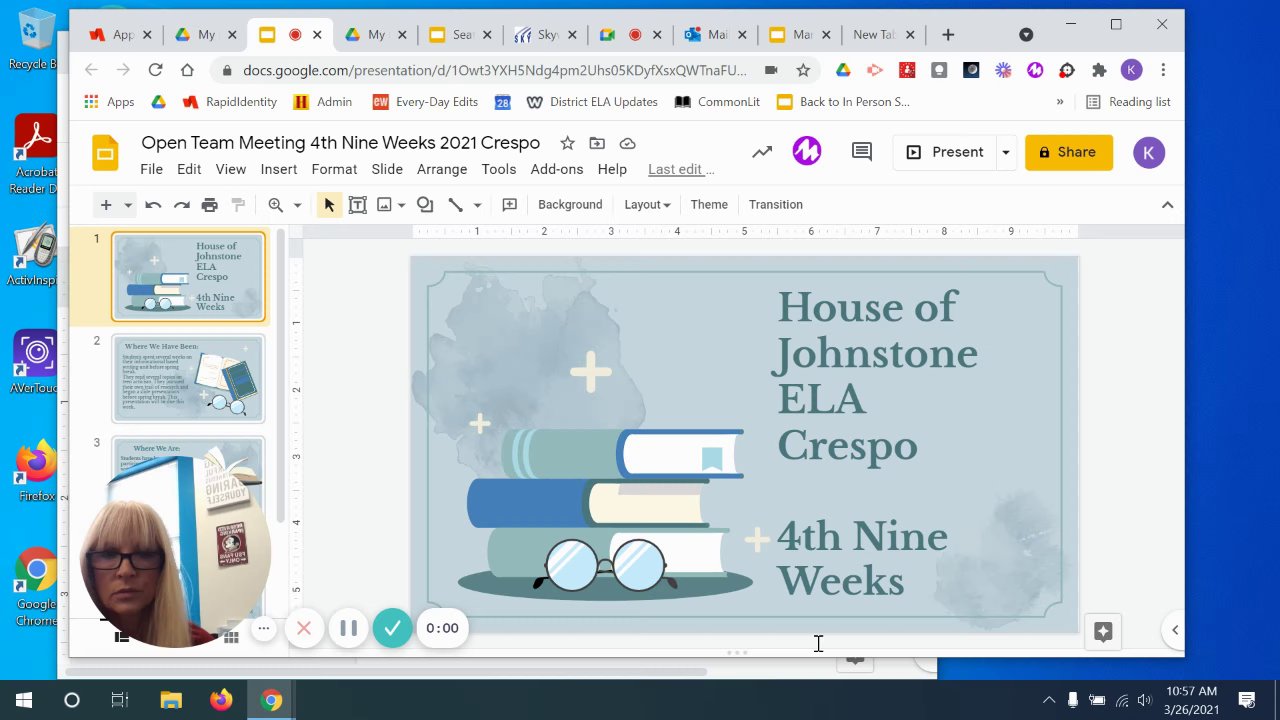Open the Arrange menu

click(442, 169)
